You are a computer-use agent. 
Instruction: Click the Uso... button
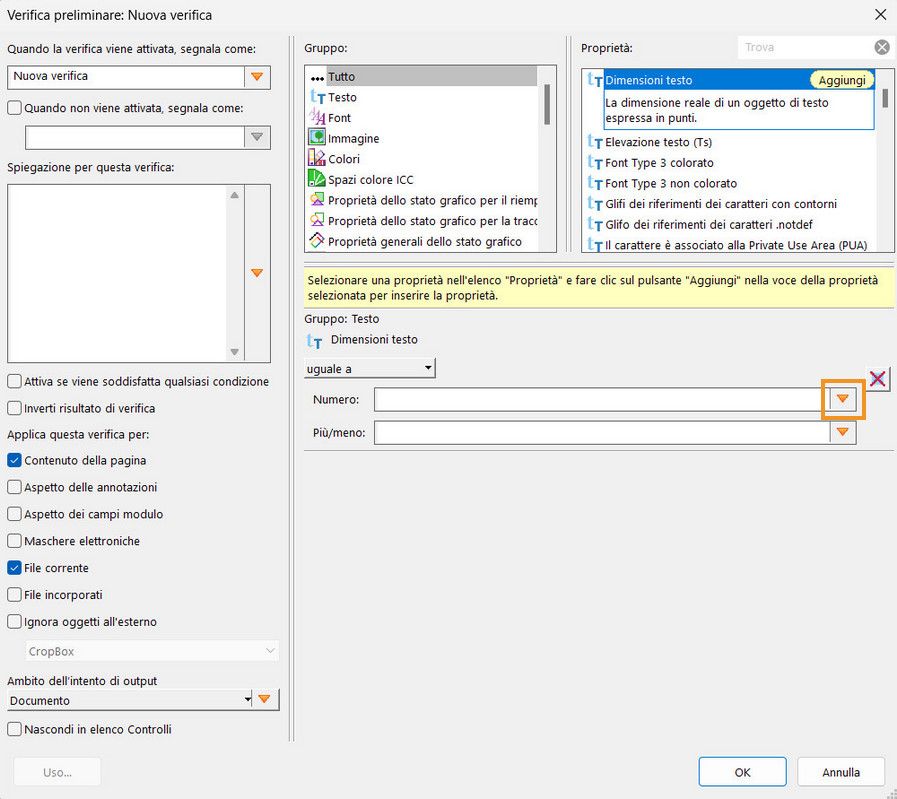[x=57, y=772]
